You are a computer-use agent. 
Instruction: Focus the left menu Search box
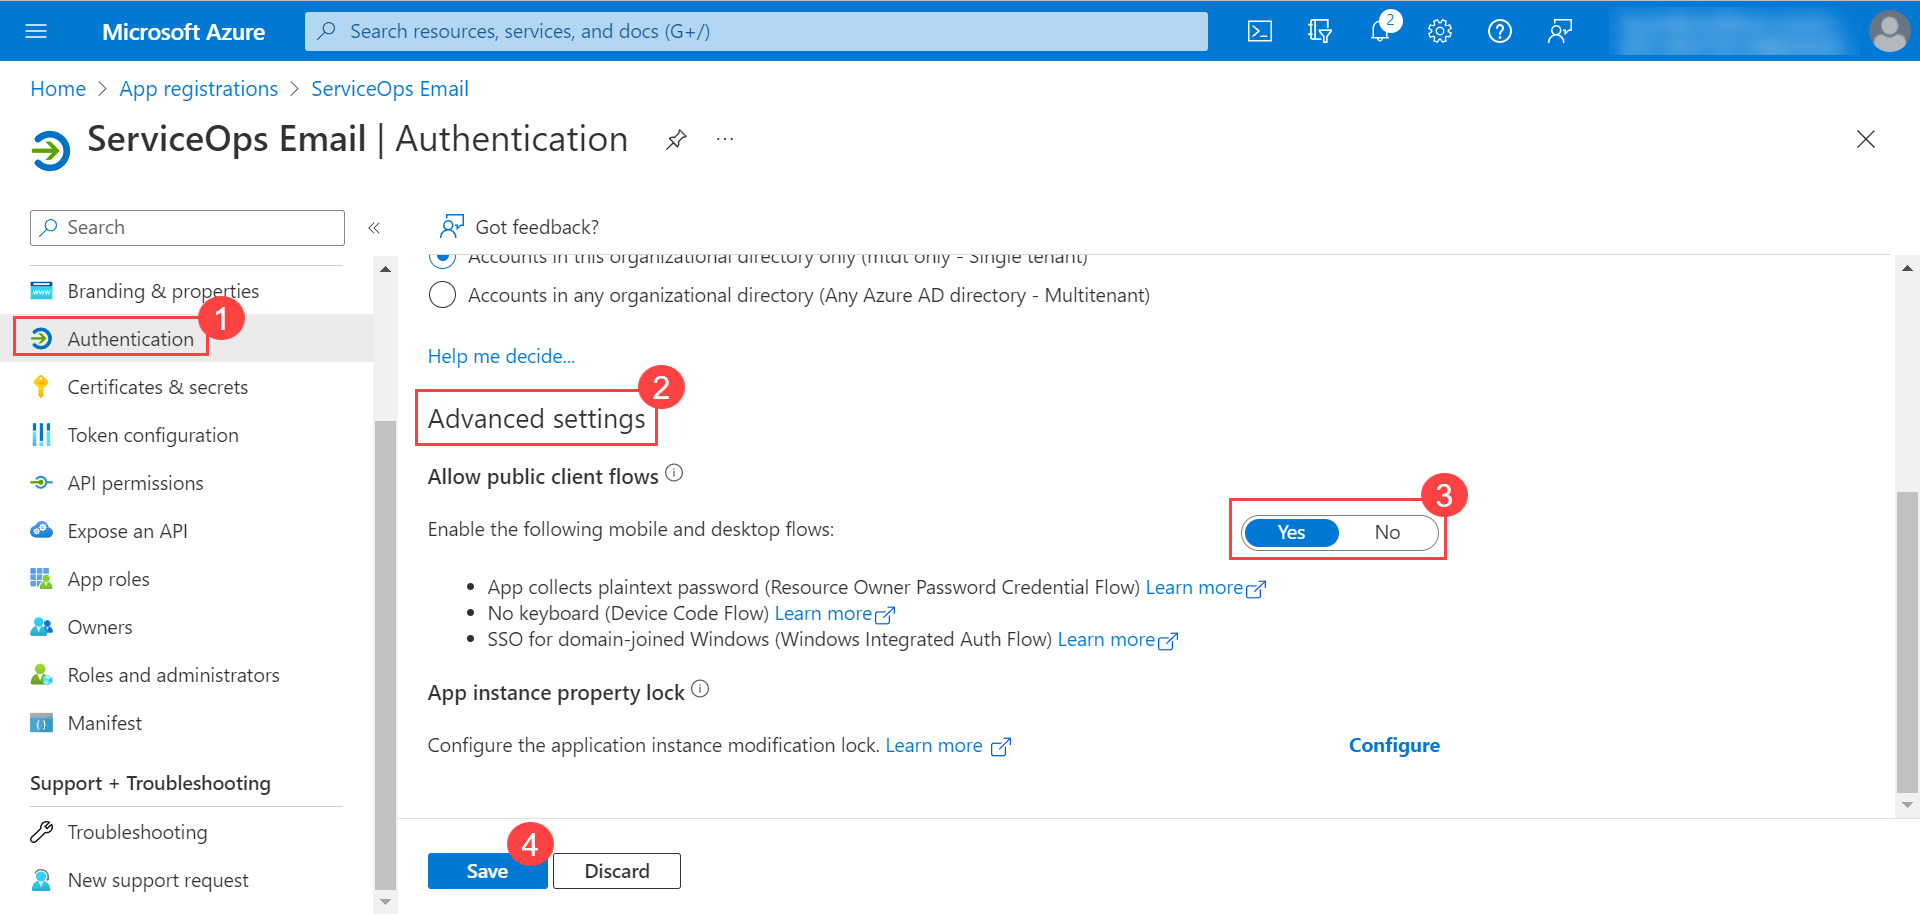point(187,228)
